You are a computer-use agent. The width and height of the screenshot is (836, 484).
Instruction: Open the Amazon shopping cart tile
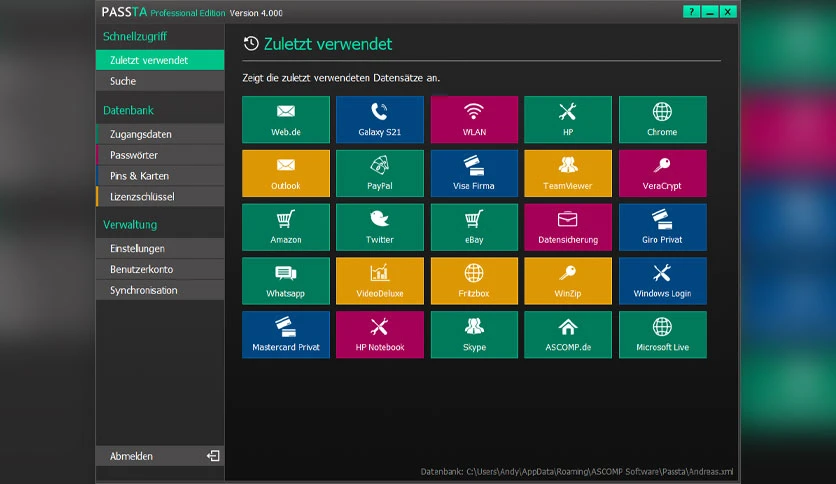[x=286, y=227]
